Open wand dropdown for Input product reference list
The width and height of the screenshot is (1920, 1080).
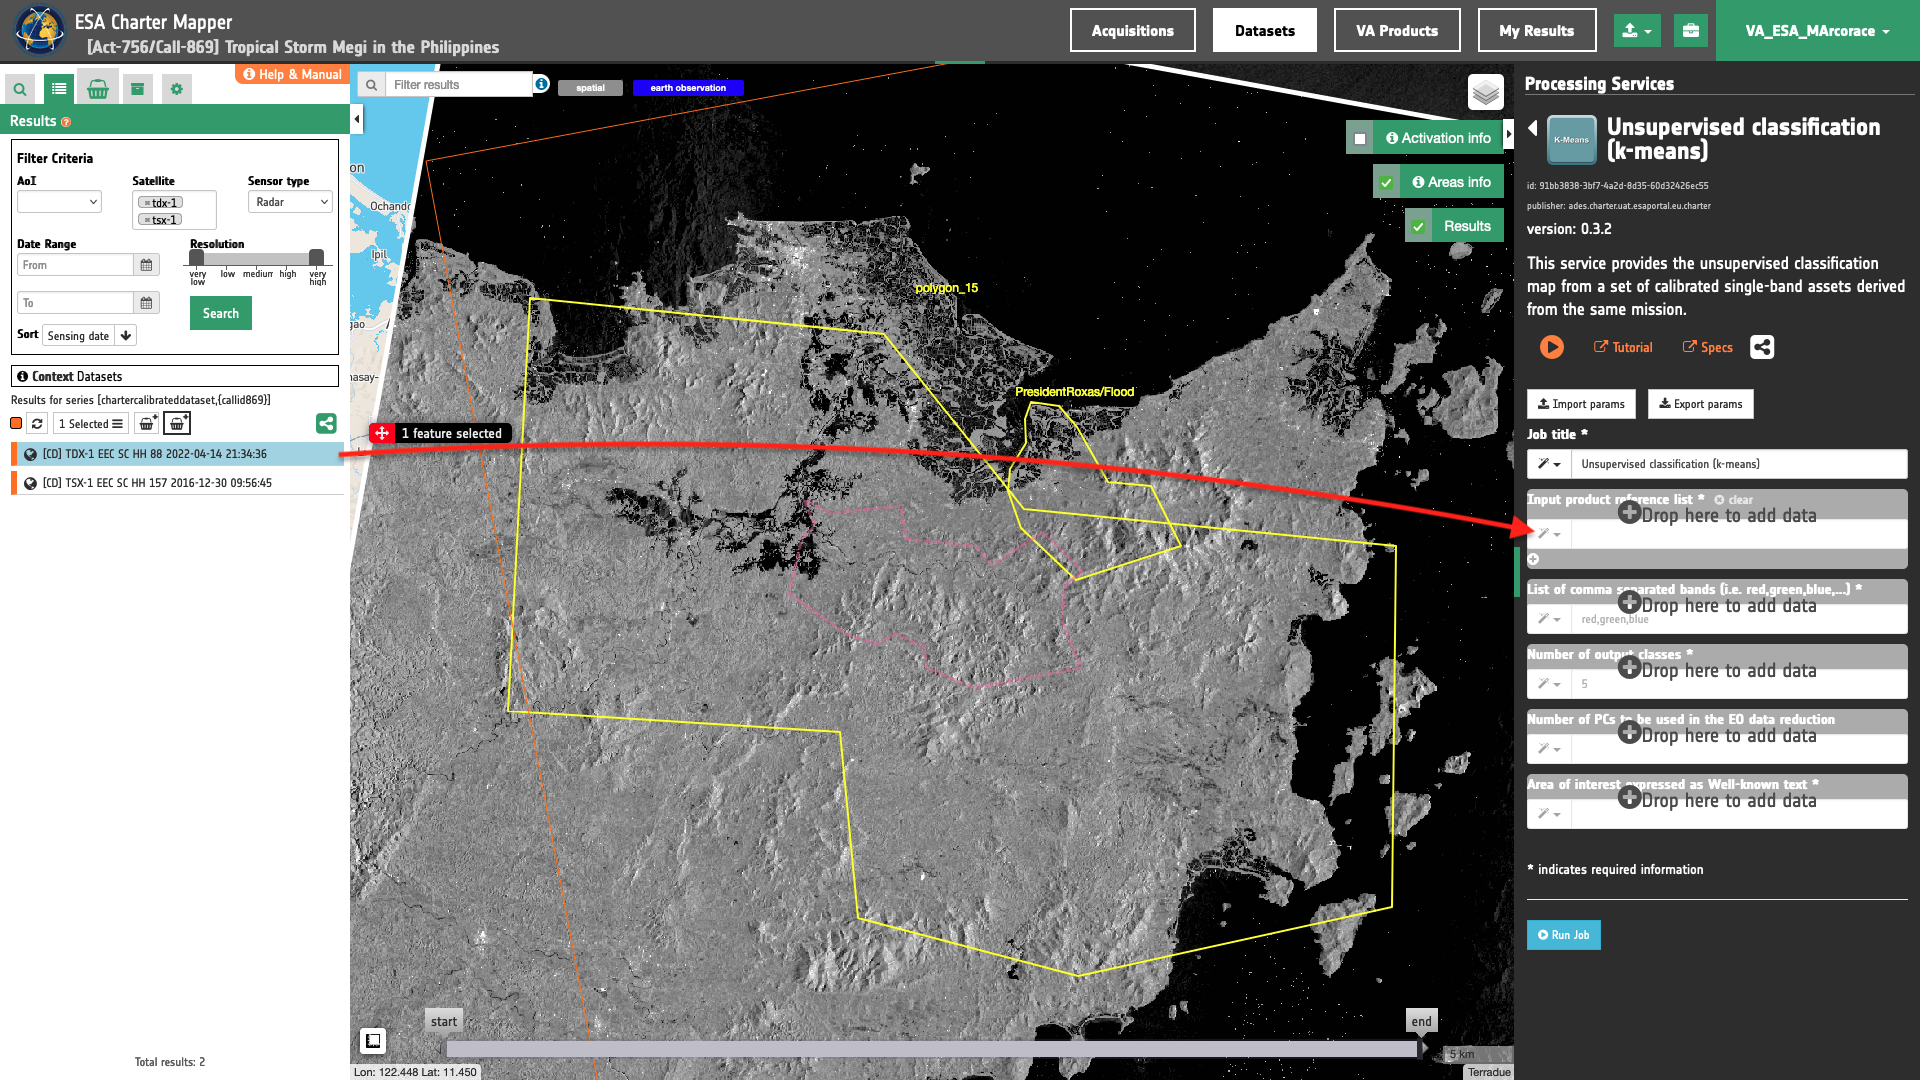click(1549, 534)
